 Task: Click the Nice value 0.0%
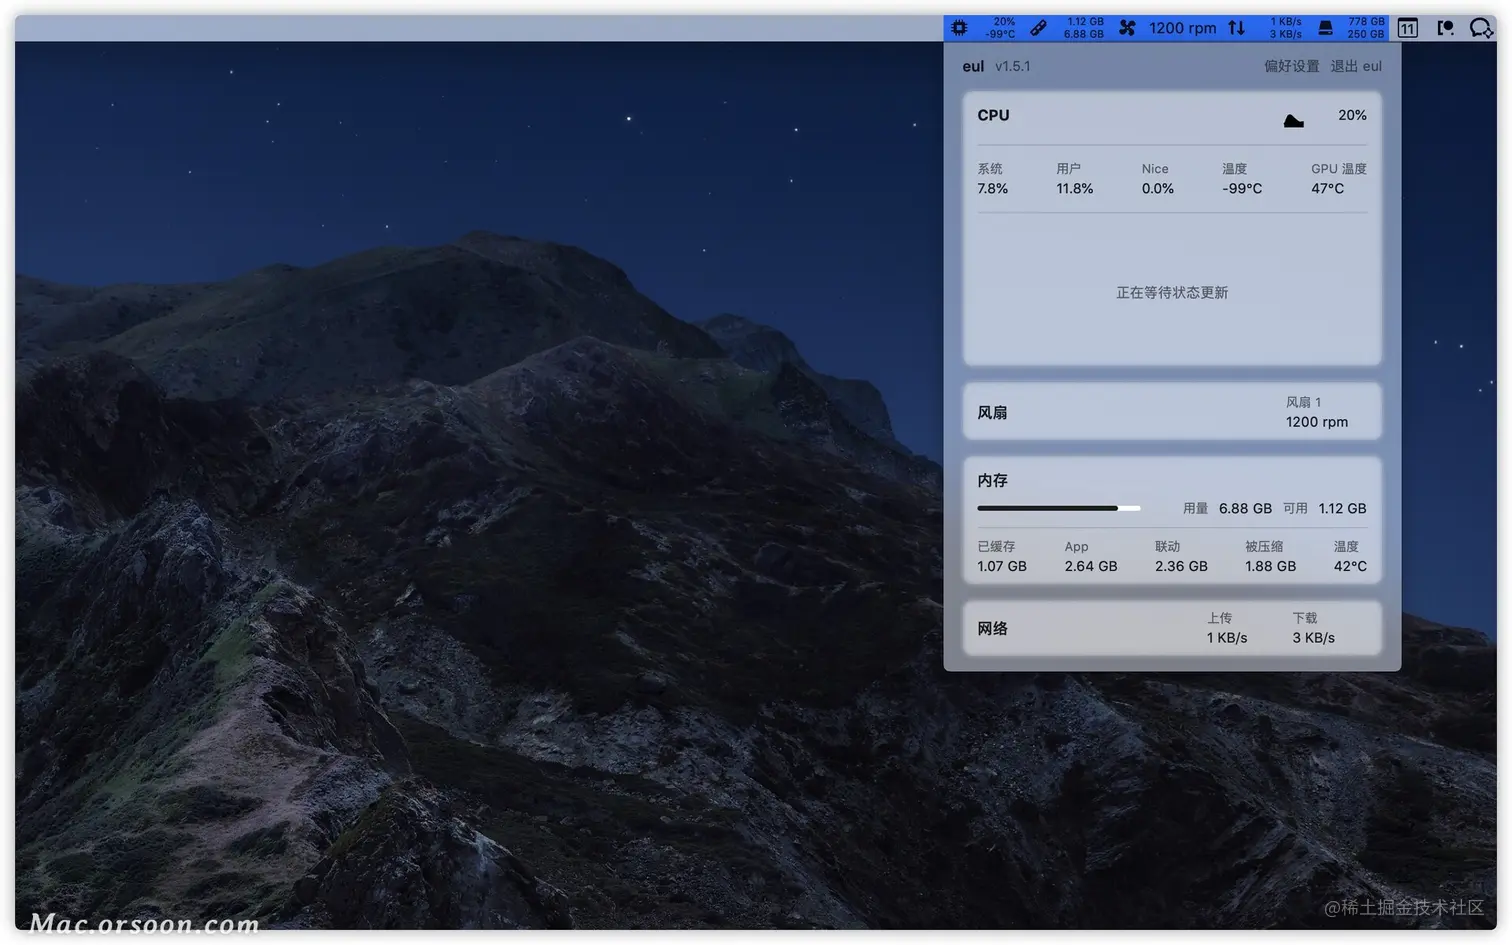tap(1158, 188)
